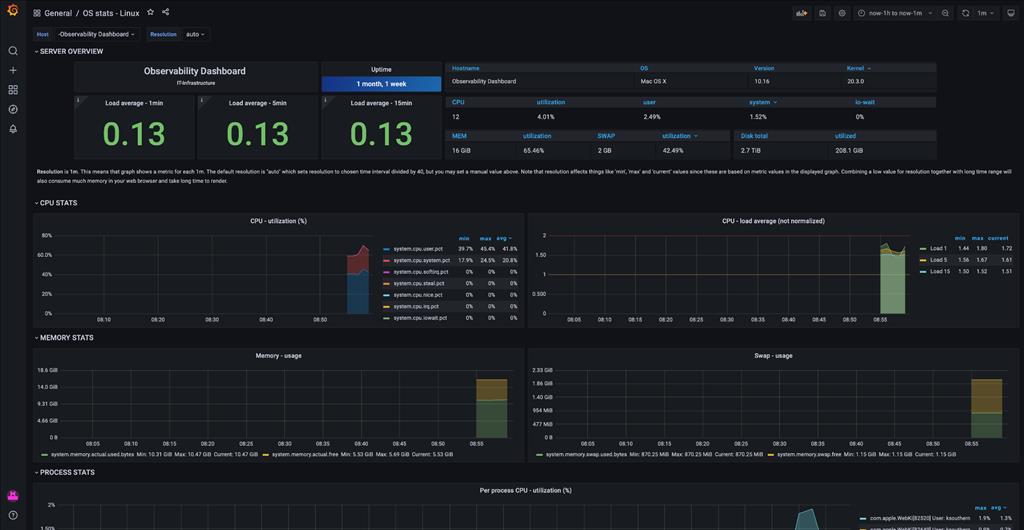Click the share dashboard icon

coord(165,13)
